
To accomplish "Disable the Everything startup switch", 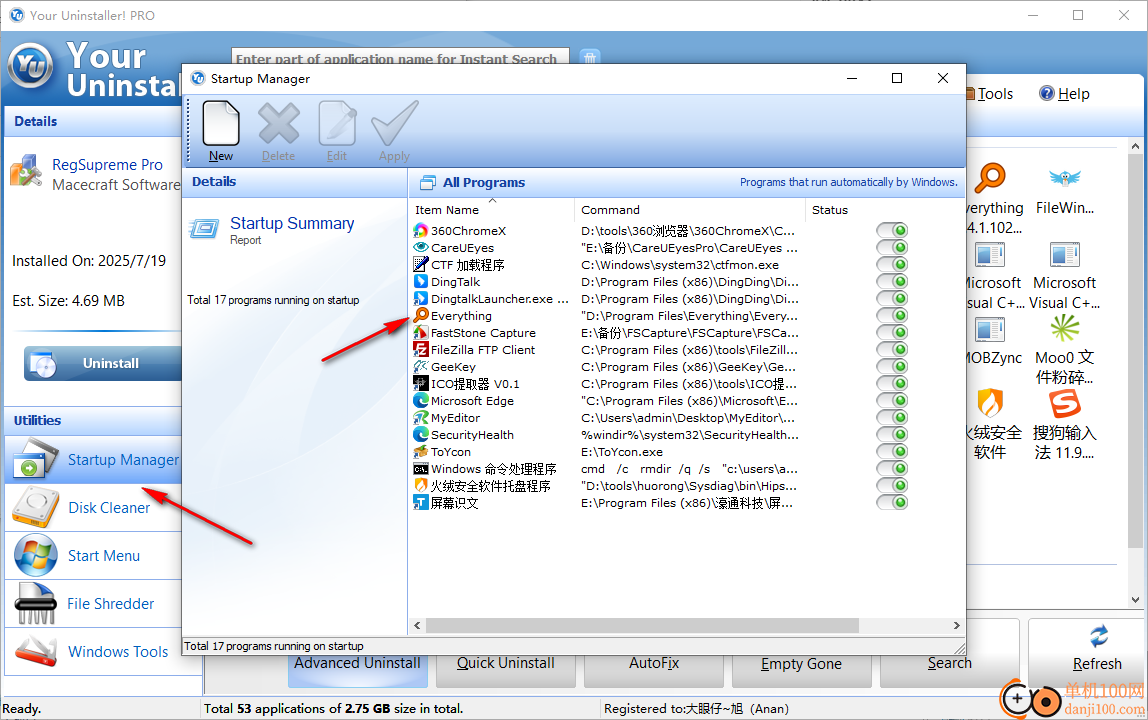I will point(892,316).
